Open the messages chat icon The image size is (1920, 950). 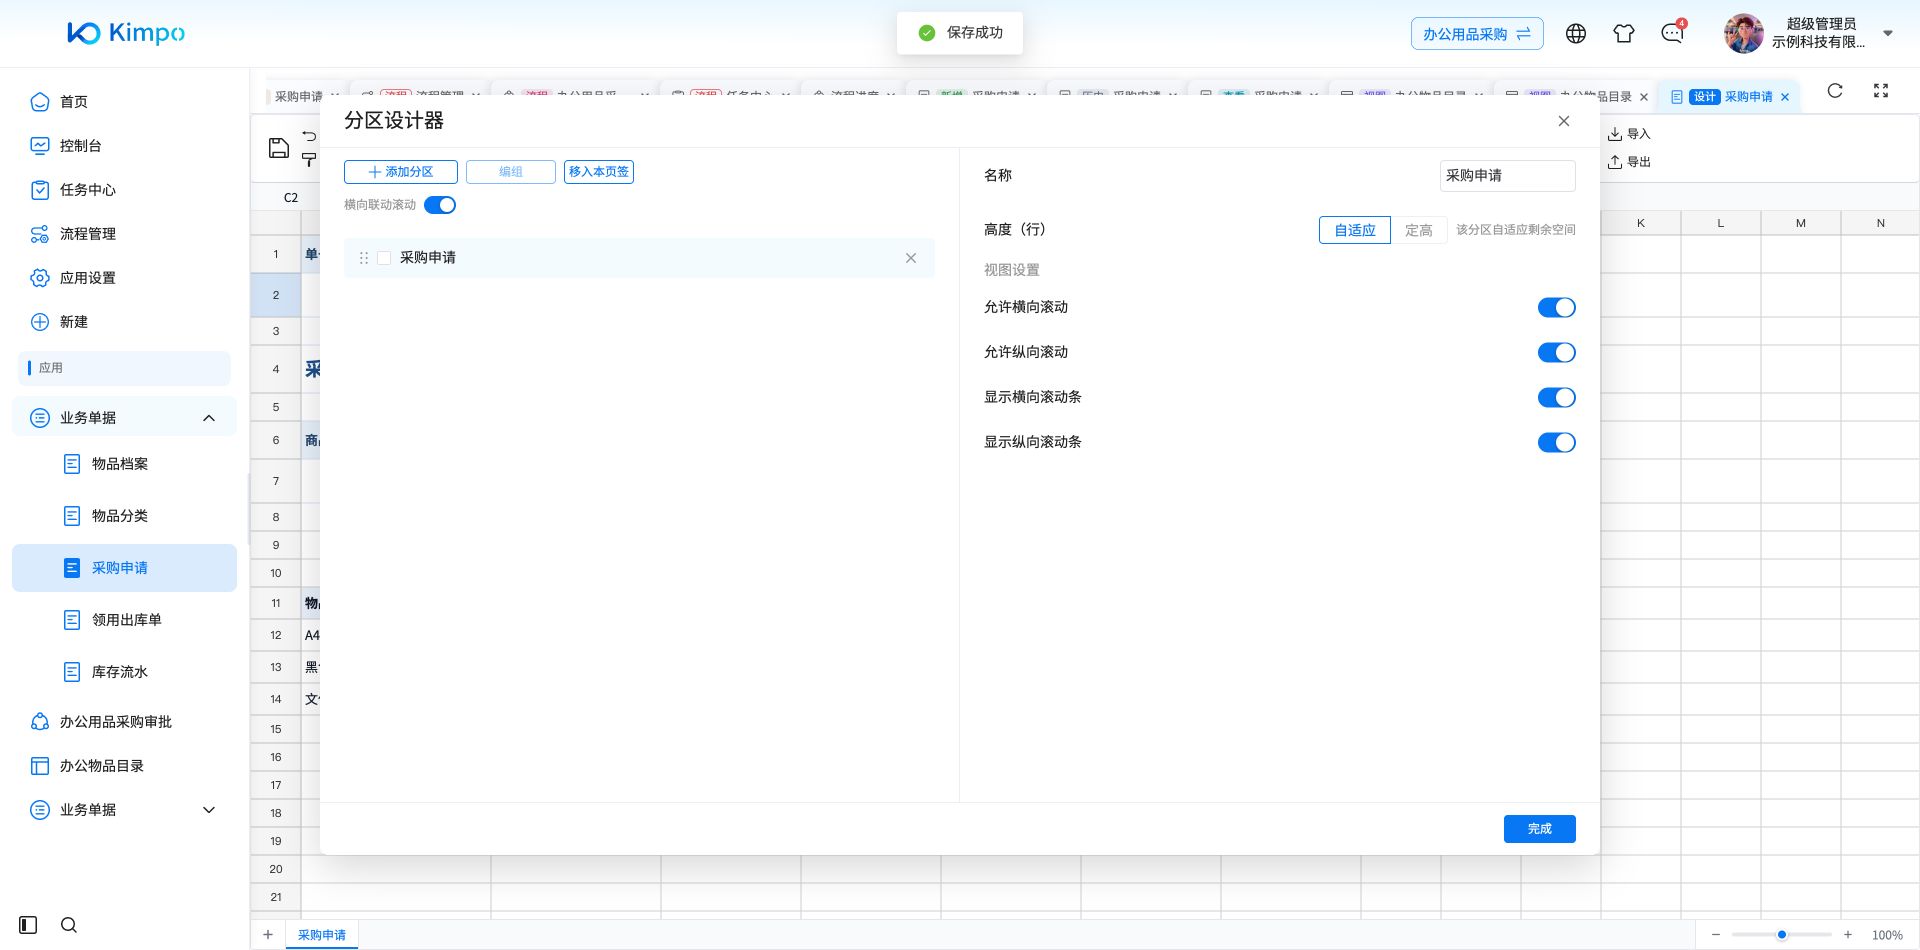(x=1672, y=33)
